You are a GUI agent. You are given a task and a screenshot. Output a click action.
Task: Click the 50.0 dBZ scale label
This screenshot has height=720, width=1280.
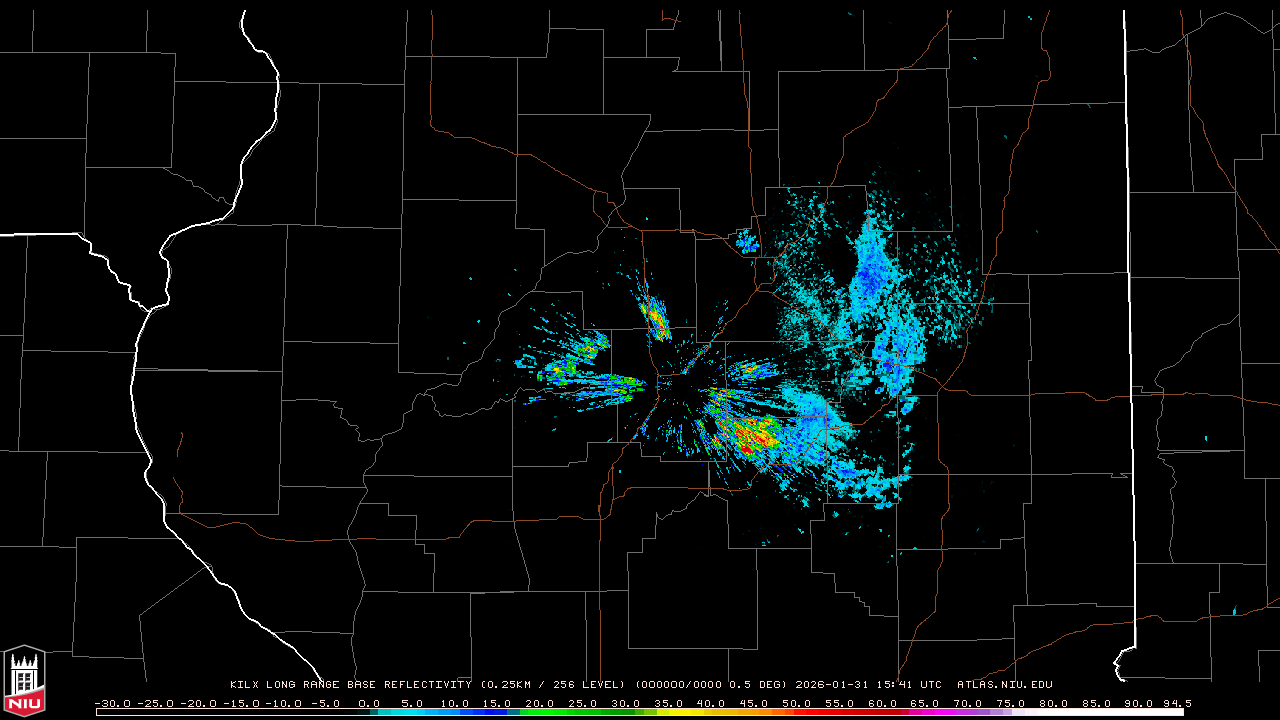[x=797, y=703]
